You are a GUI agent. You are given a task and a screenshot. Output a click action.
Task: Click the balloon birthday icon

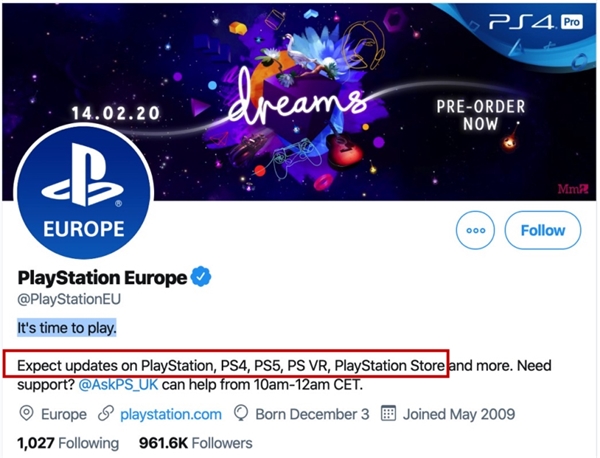pyautogui.click(x=241, y=413)
